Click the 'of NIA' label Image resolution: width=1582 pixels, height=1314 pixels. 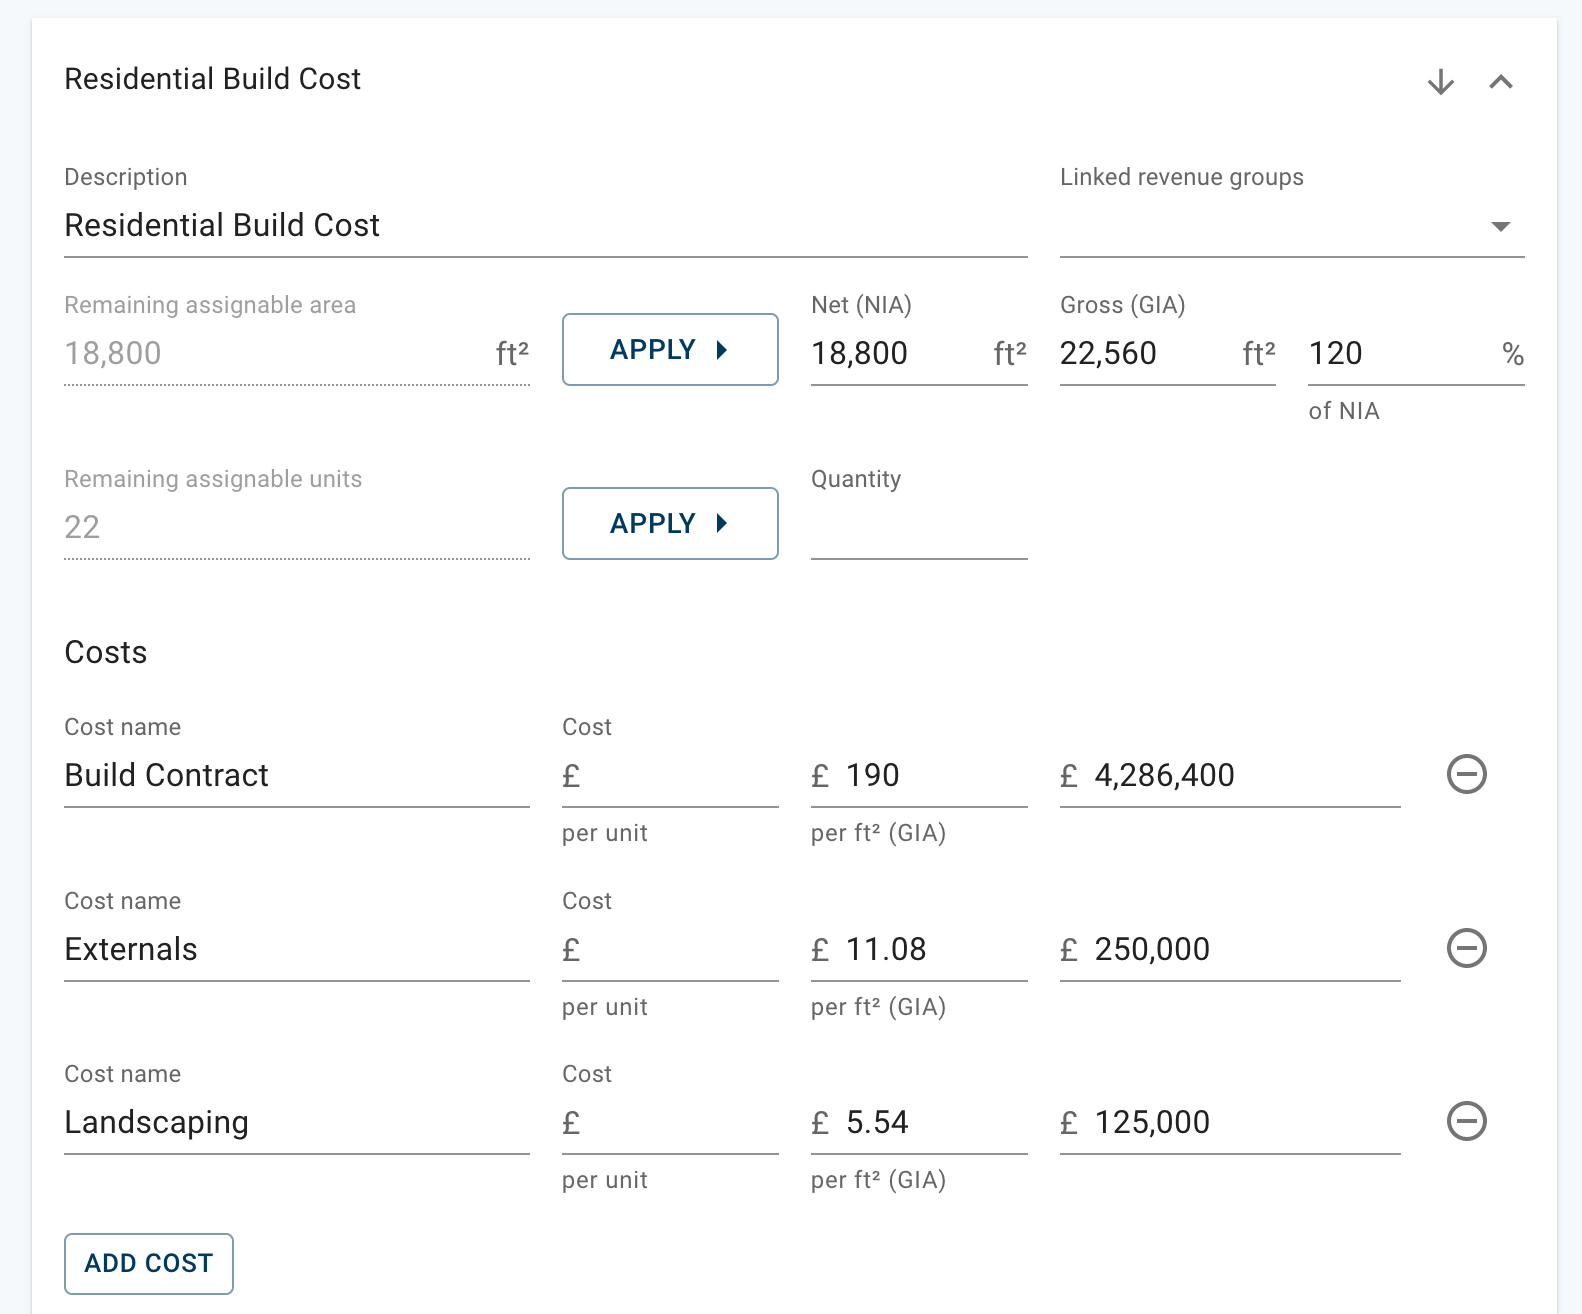[1344, 411]
